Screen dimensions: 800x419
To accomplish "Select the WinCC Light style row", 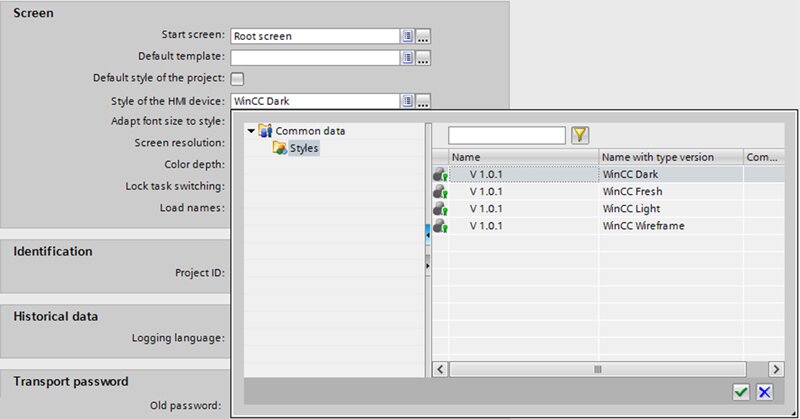I will [x=608, y=209].
